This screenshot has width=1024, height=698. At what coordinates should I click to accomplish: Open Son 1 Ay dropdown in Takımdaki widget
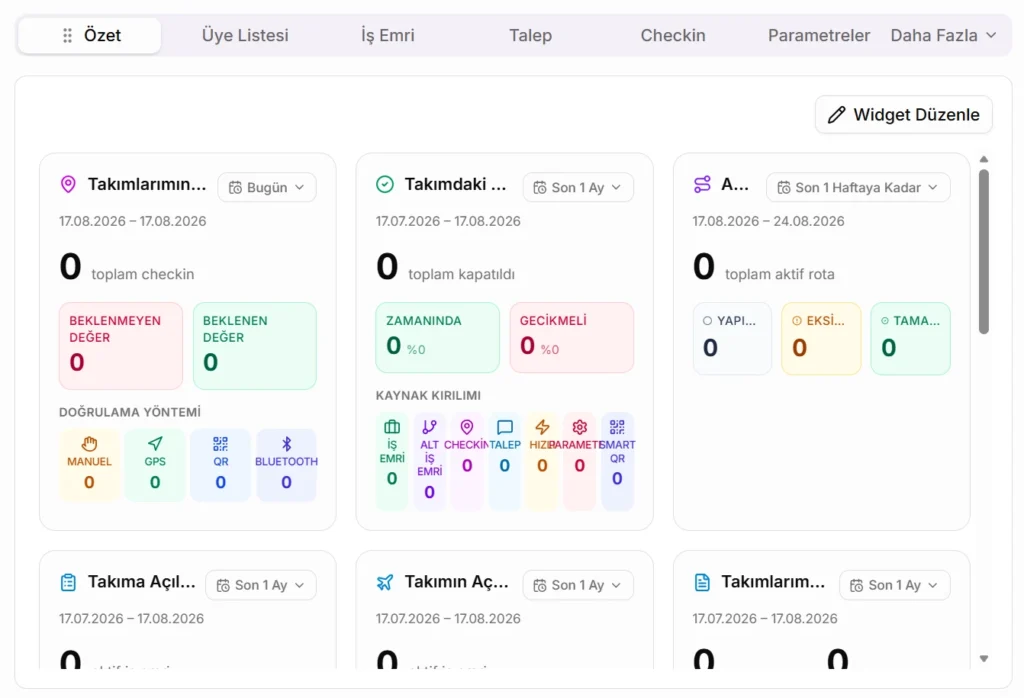click(x=577, y=187)
